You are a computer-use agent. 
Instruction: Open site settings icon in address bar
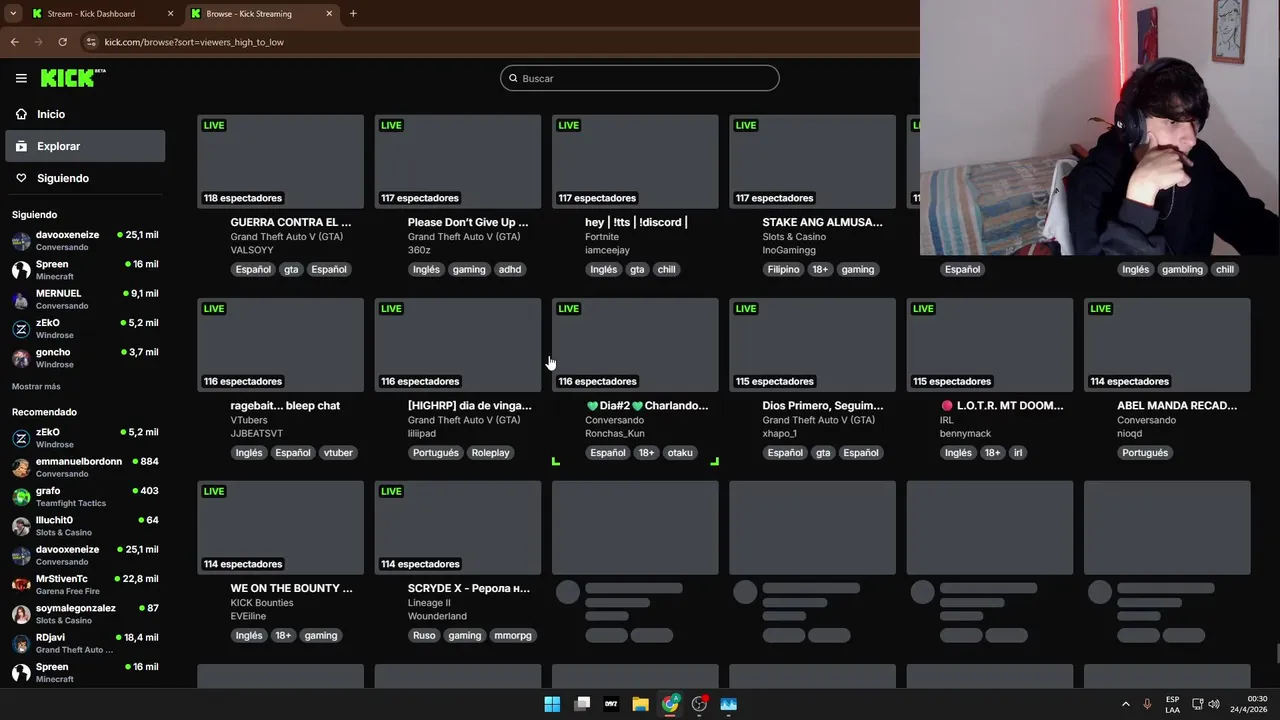(x=91, y=42)
